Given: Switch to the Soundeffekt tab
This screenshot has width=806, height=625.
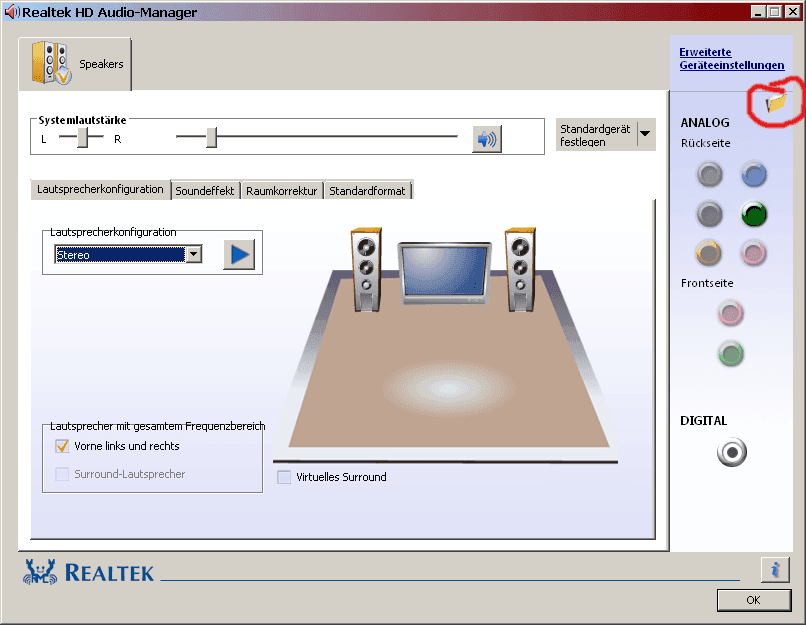Looking at the screenshot, I should pos(205,191).
